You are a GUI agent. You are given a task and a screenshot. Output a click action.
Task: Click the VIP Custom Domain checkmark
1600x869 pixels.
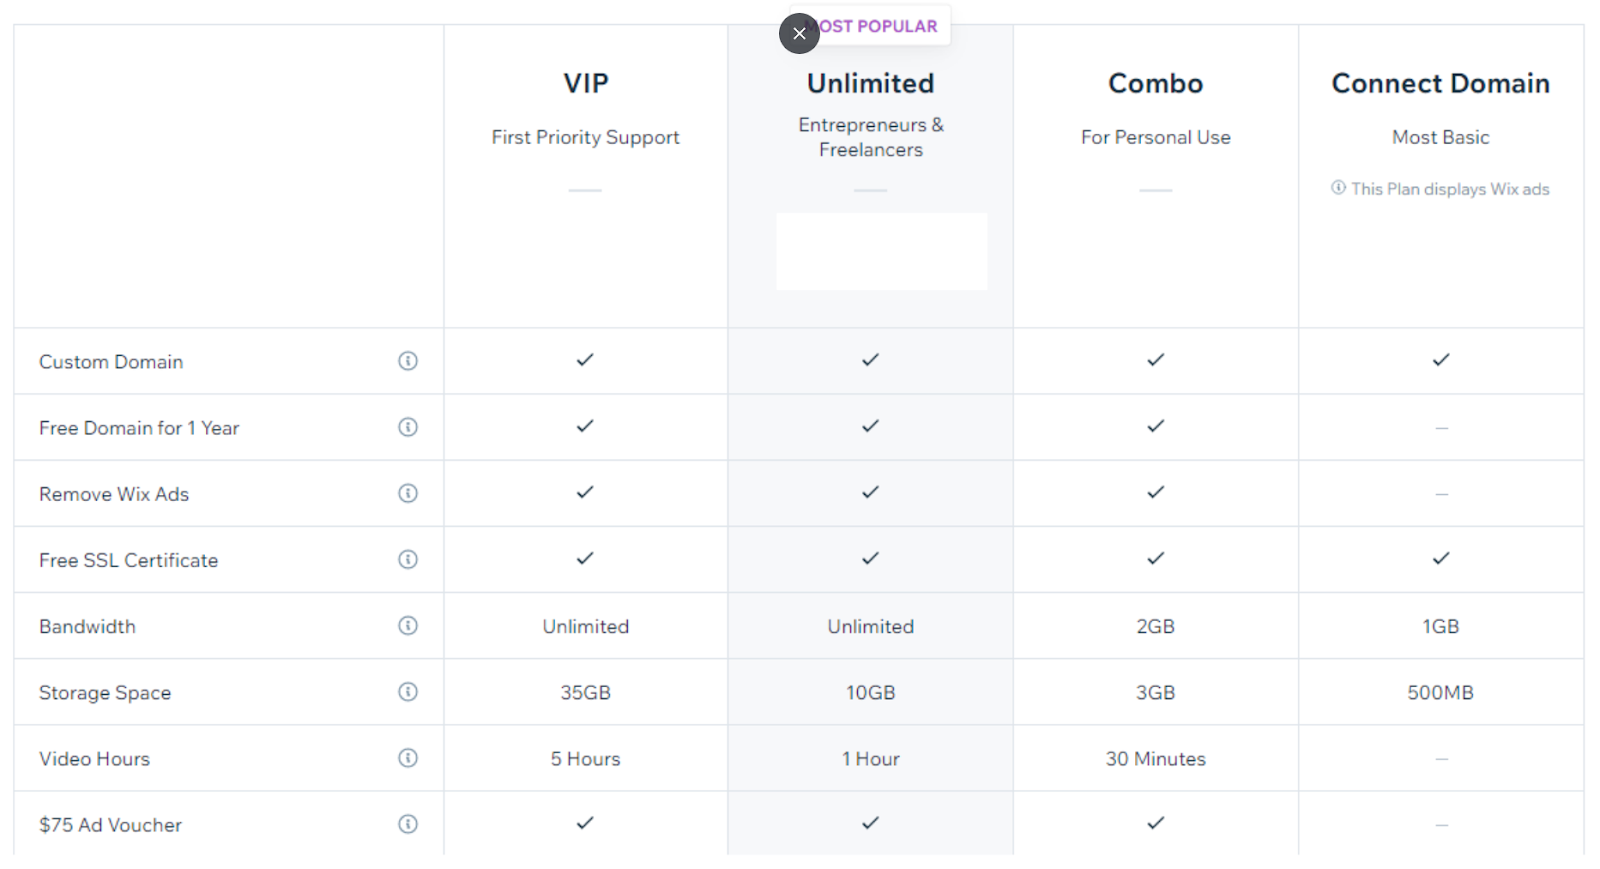click(585, 360)
